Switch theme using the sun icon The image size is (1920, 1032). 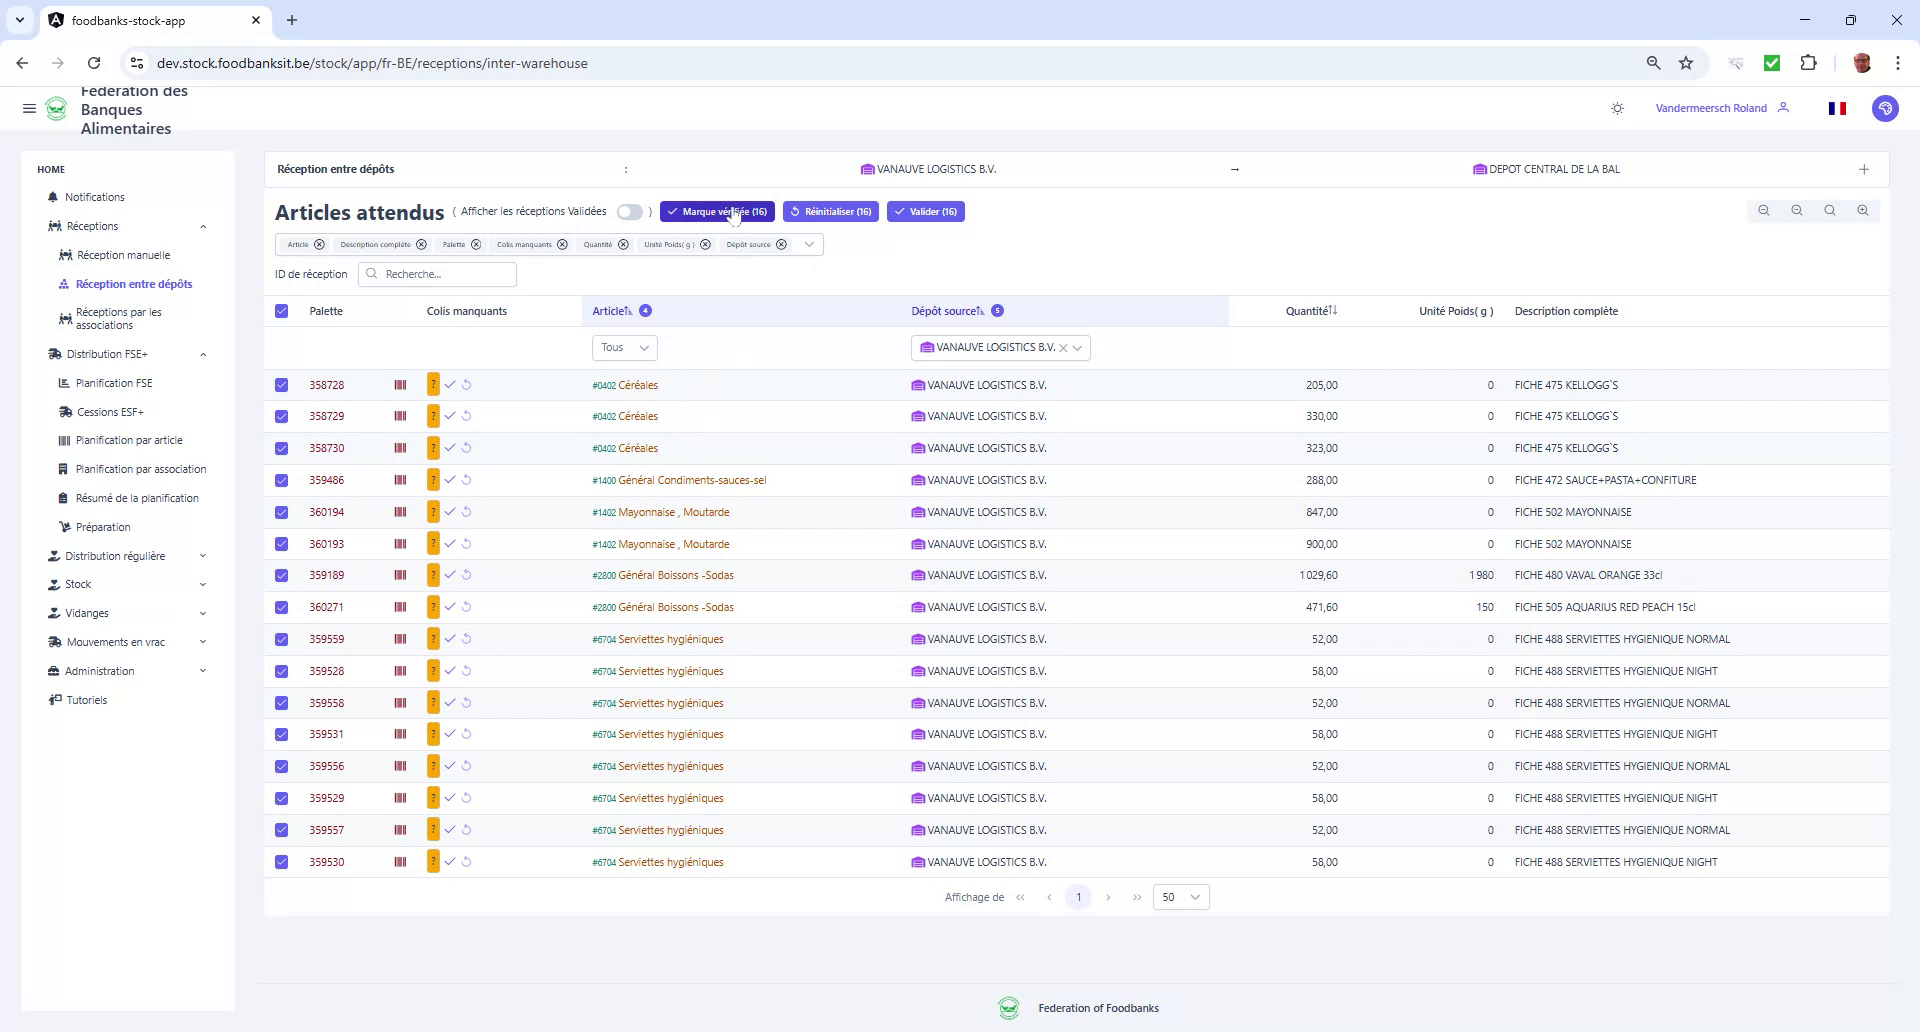[1617, 108]
